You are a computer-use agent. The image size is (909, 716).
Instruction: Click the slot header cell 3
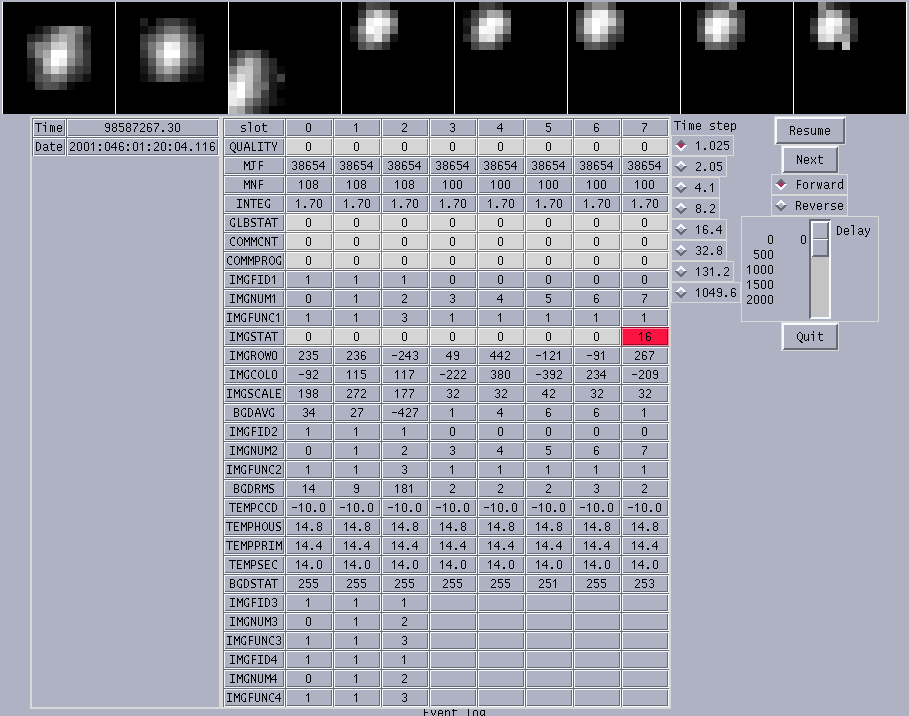452,128
